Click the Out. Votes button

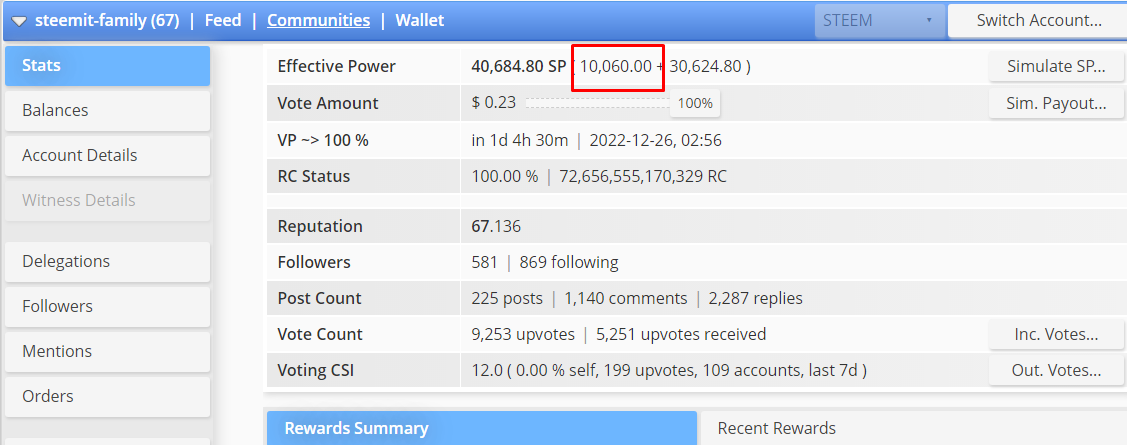1056,371
